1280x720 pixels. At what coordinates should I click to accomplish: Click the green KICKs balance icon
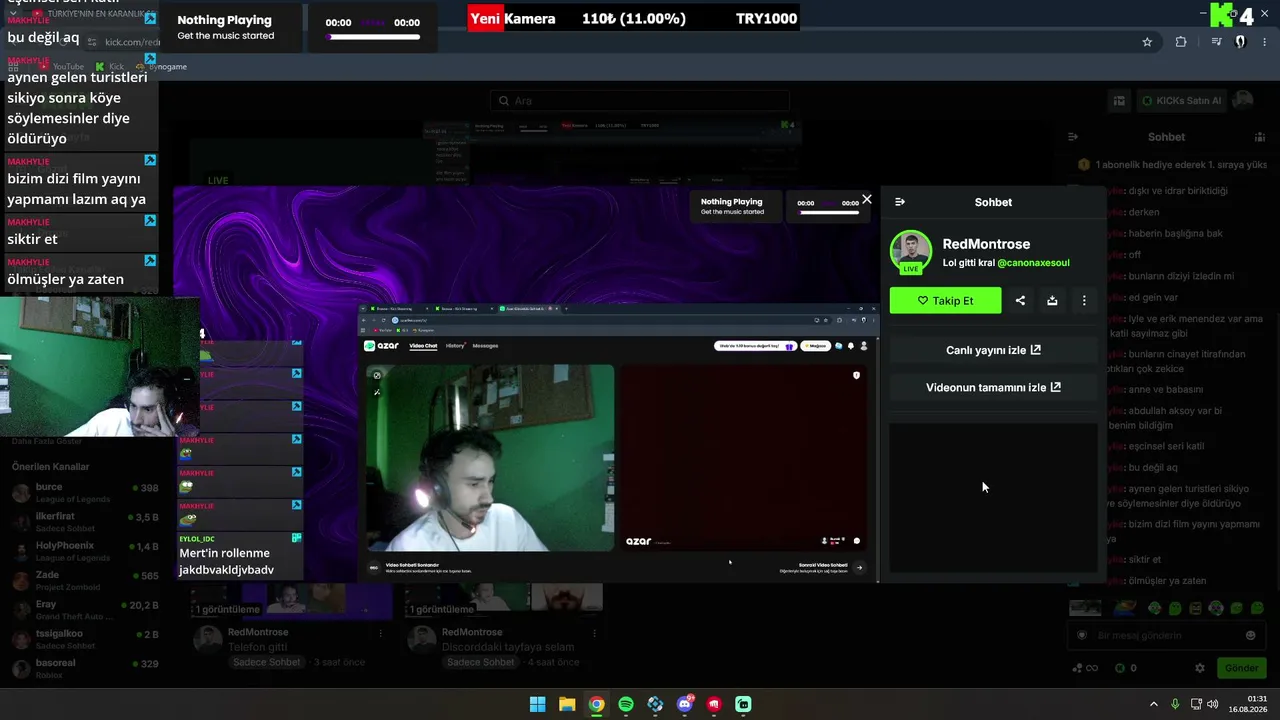(x=1120, y=668)
